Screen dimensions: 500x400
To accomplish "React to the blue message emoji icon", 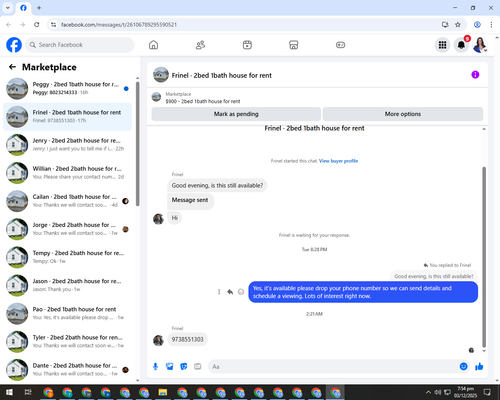I will [x=241, y=292].
